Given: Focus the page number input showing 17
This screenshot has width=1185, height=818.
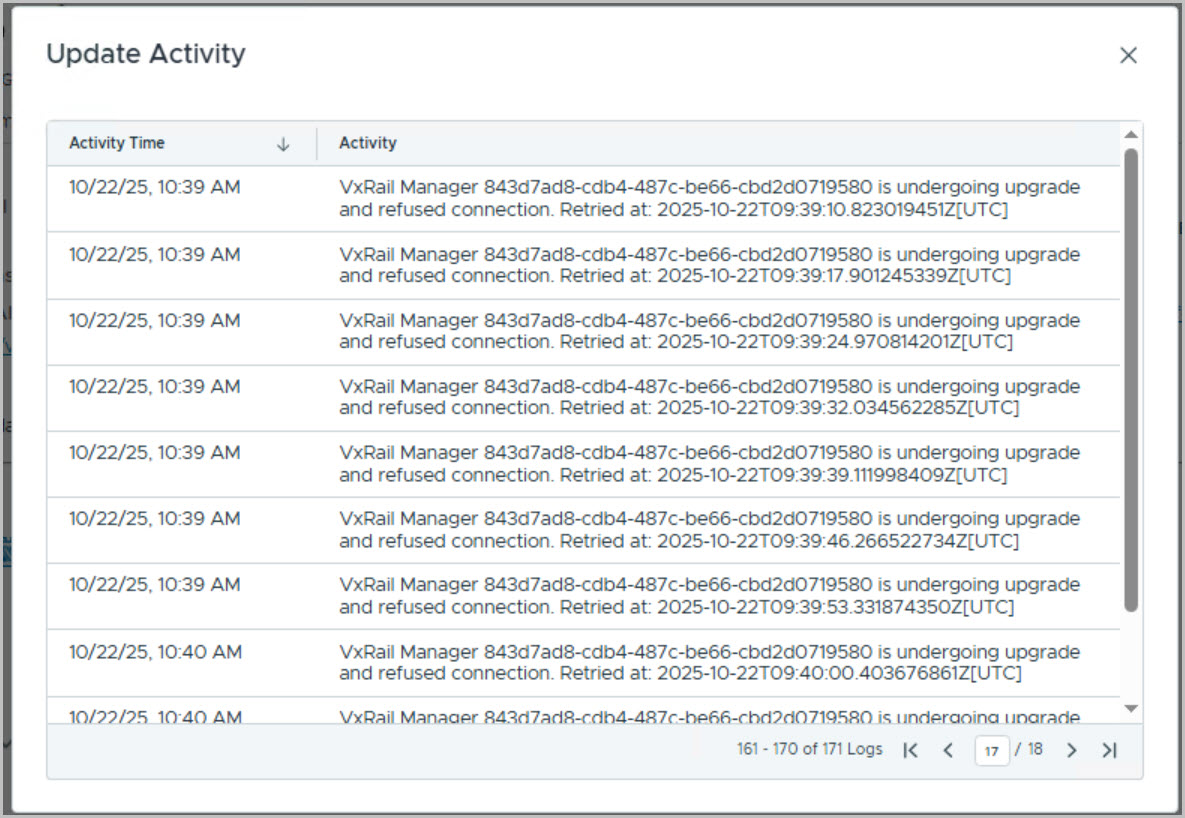Looking at the screenshot, I should [x=991, y=750].
